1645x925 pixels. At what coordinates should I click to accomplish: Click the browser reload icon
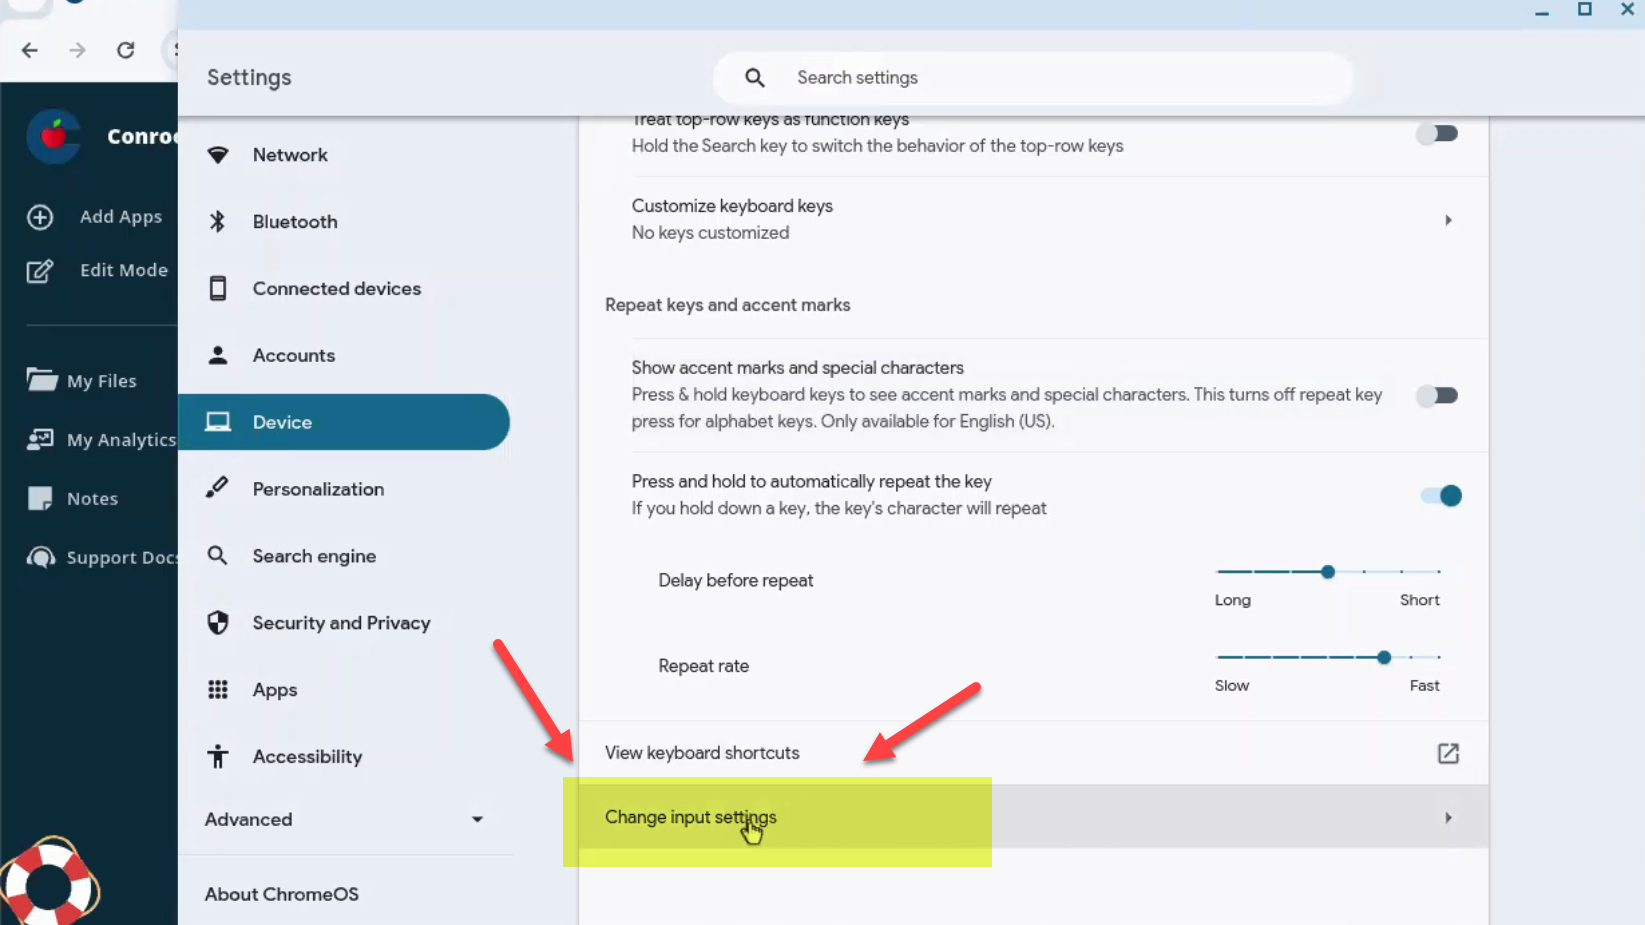coord(126,50)
